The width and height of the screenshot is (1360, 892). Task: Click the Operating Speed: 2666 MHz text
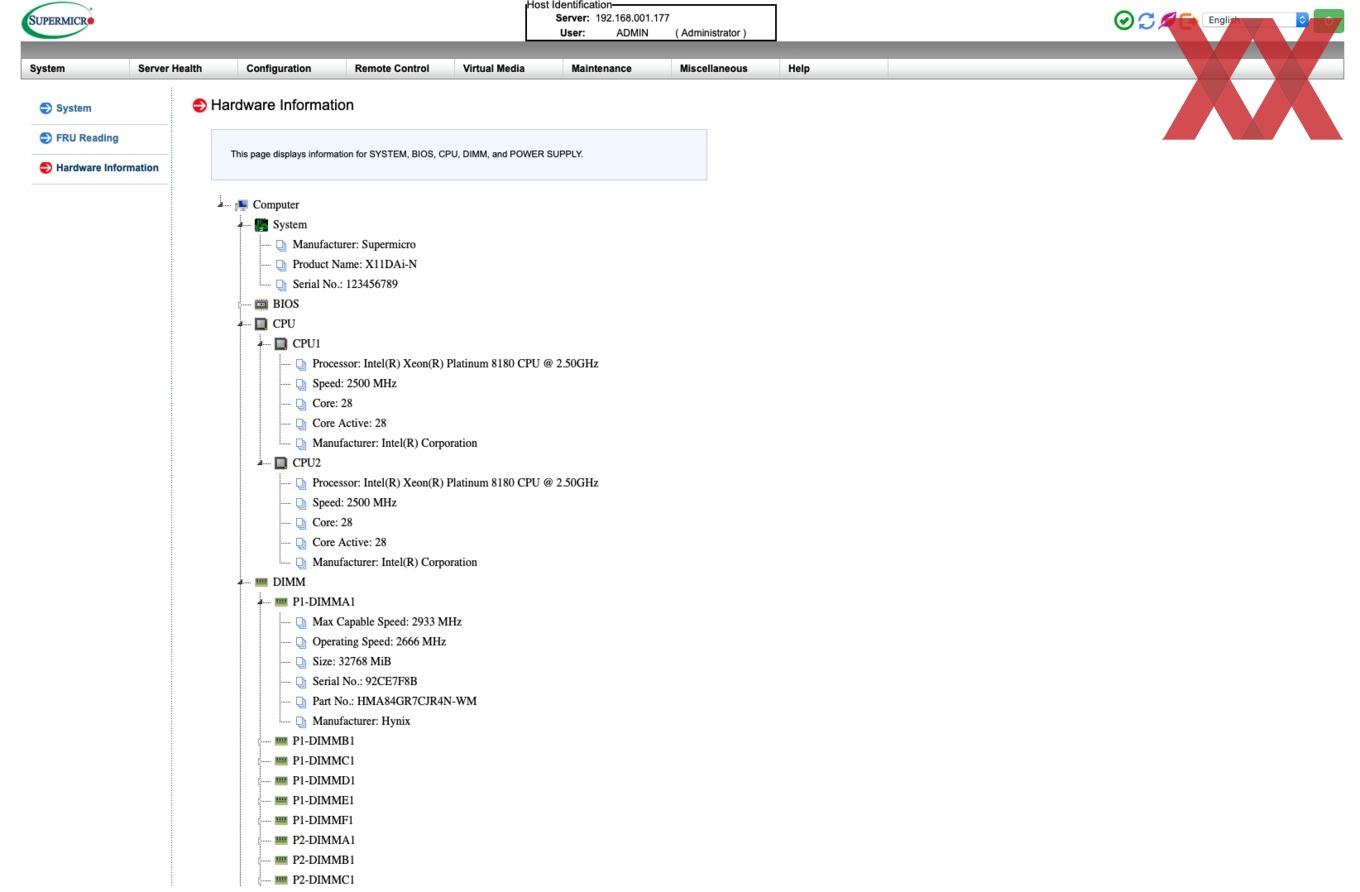point(379,642)
